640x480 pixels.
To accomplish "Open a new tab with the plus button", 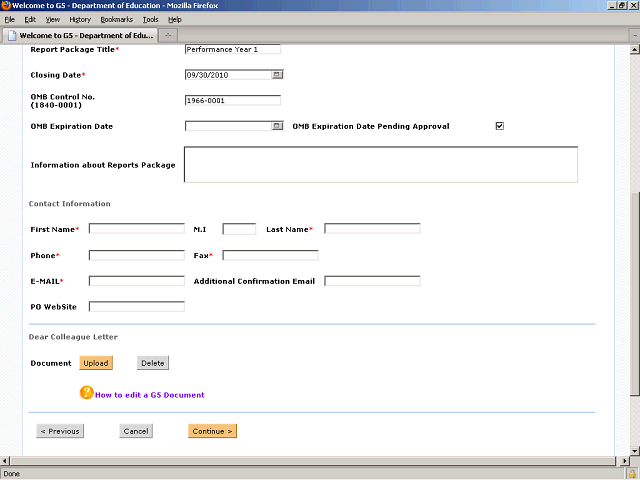I will click(x=168, y=36).
